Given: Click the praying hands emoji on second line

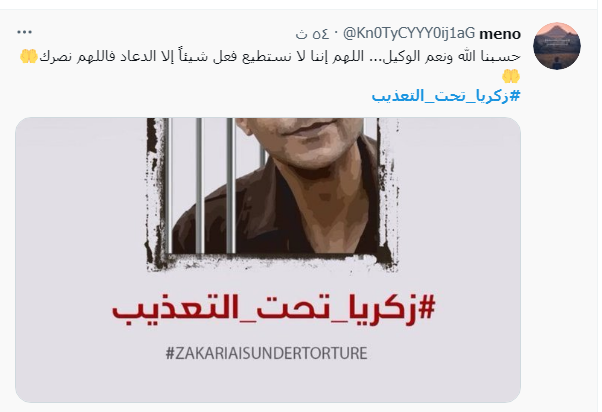Looking at the screenshot, I should pyautogui.click(x=511, y=76).
